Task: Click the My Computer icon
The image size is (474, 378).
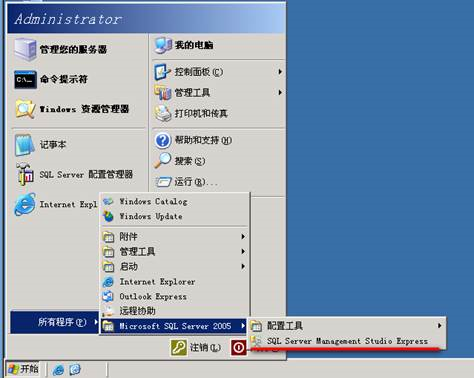Action: coord(163,45)
